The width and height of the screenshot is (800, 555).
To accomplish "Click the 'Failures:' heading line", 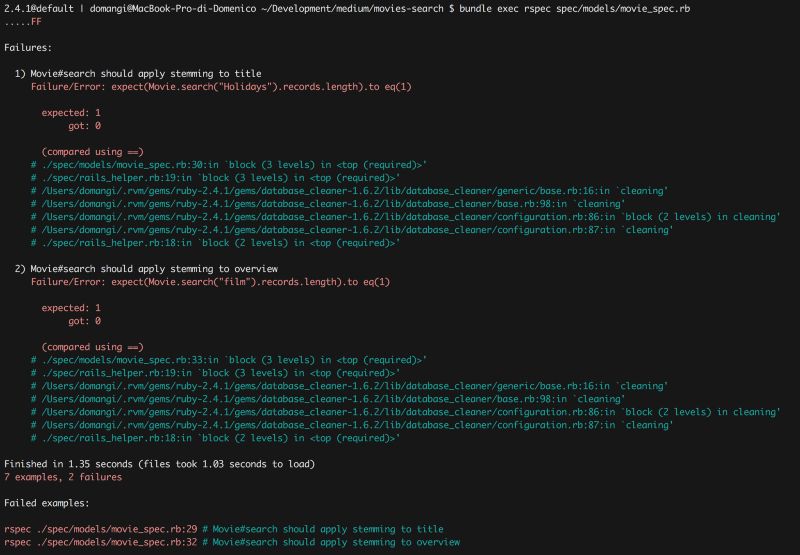I will coord(28,47).
